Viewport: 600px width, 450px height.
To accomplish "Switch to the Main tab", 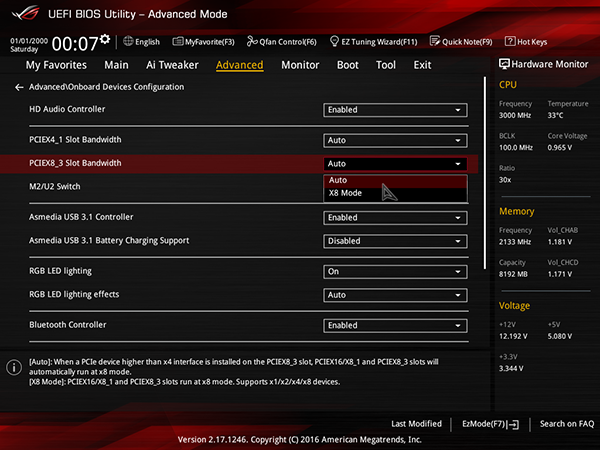I will (116, 65).
